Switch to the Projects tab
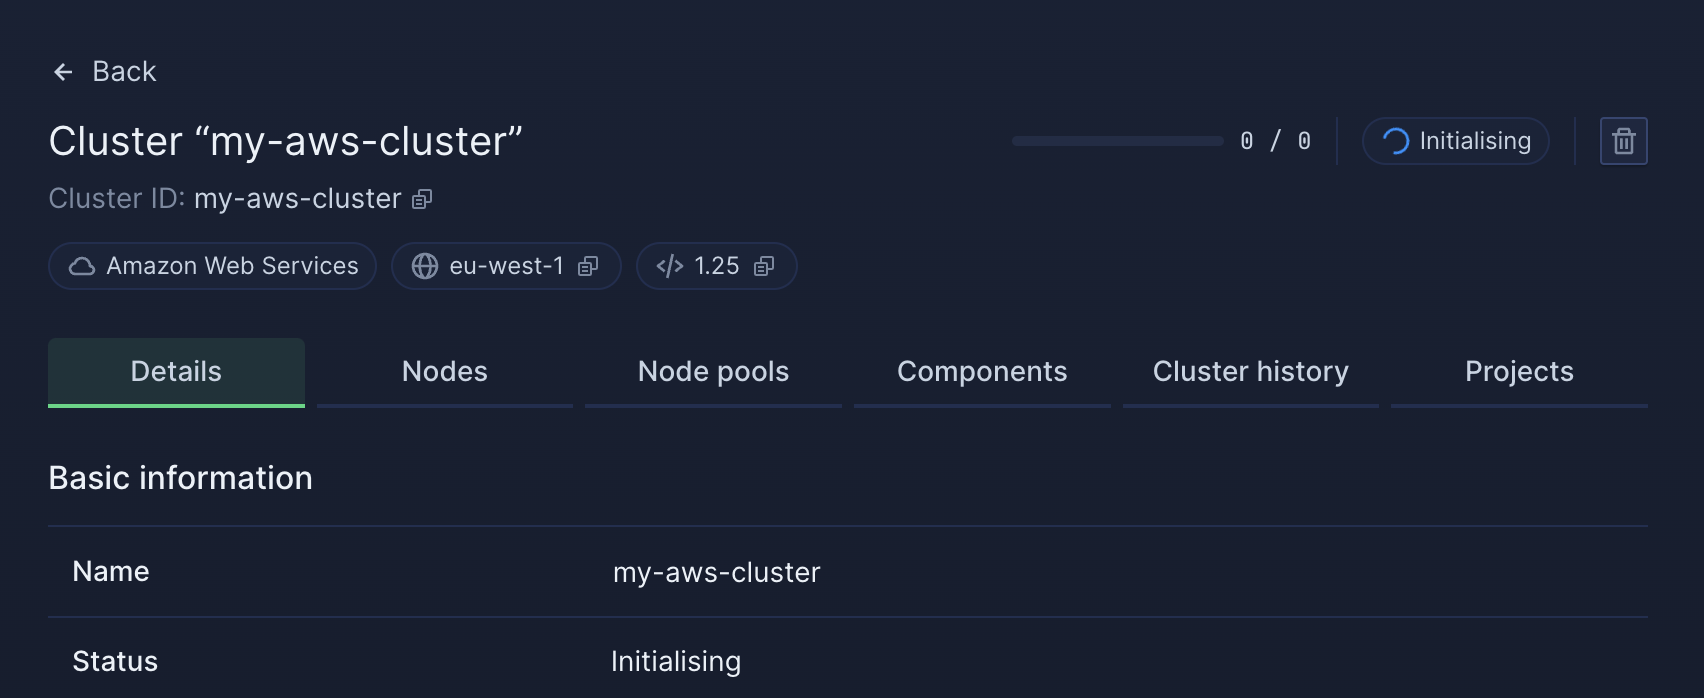Viewport: 1704px width, 698px height. tap(1519, 371)
